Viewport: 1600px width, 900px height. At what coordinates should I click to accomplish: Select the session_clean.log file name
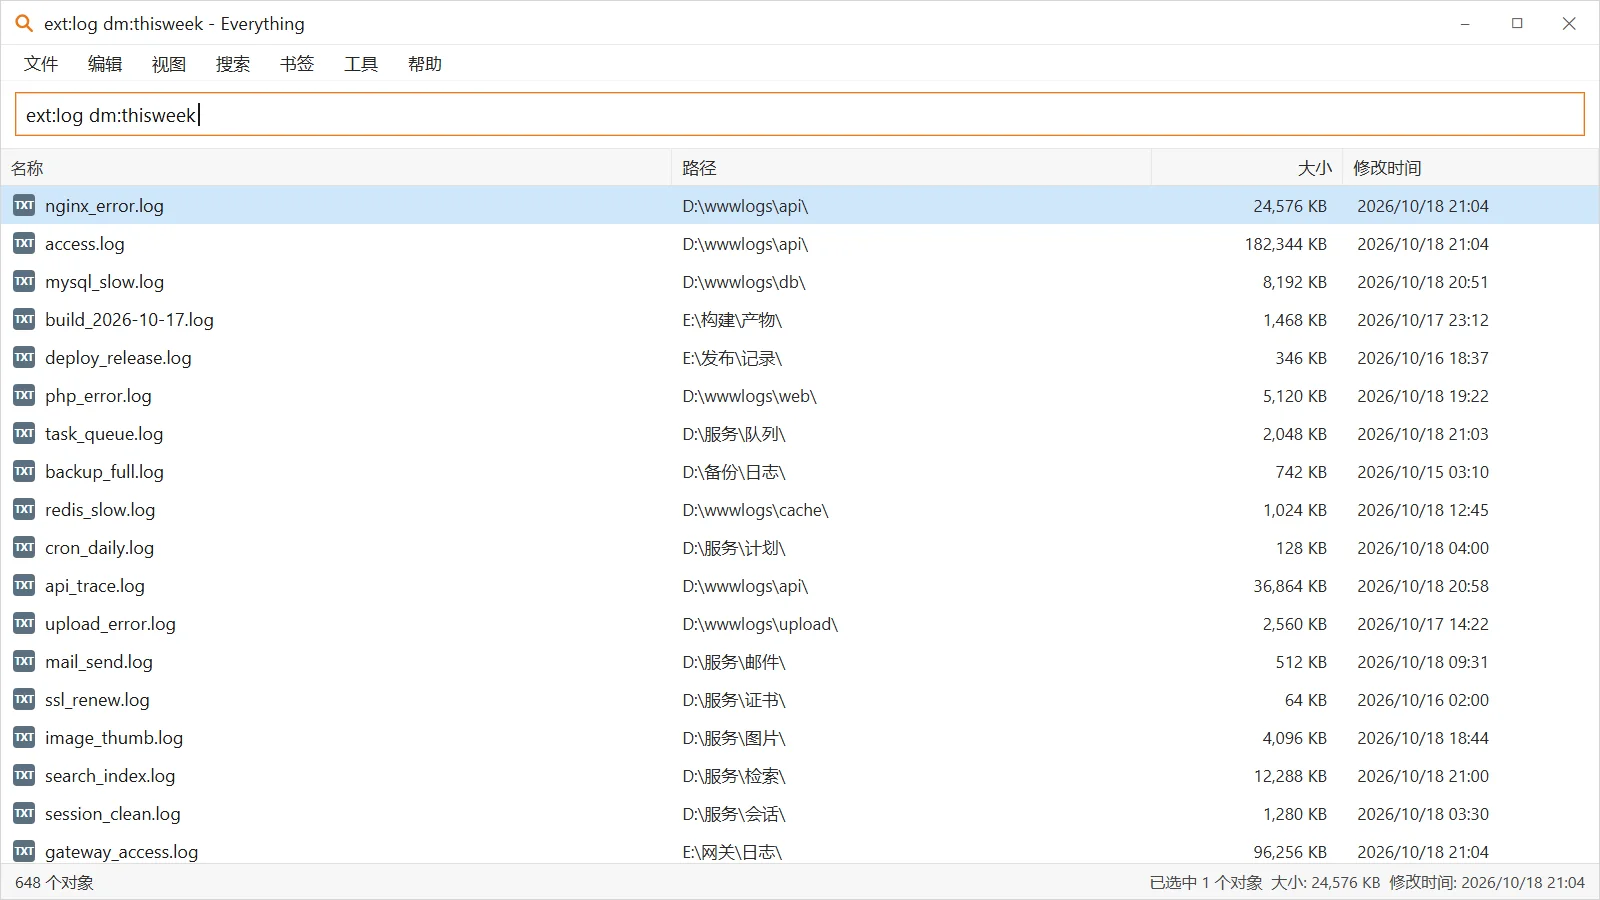point(113,814)
